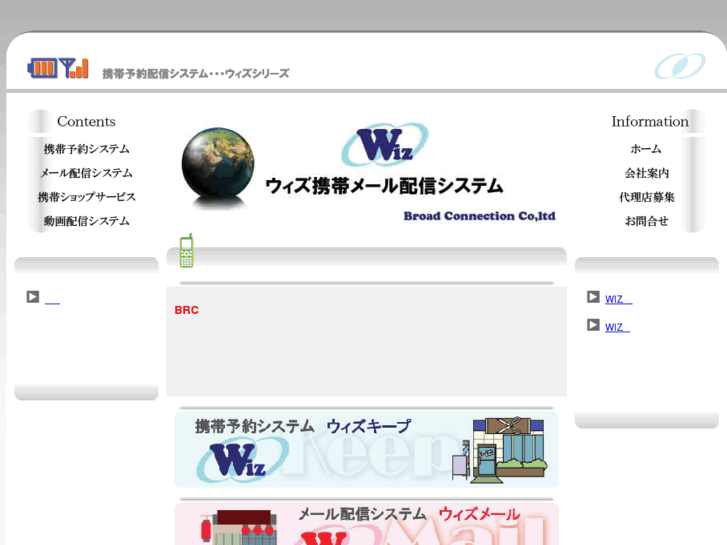Click the short blue link in left panel
Image resolution: width=727 pixels, height=545 pixels.
[x=52, y=301]
